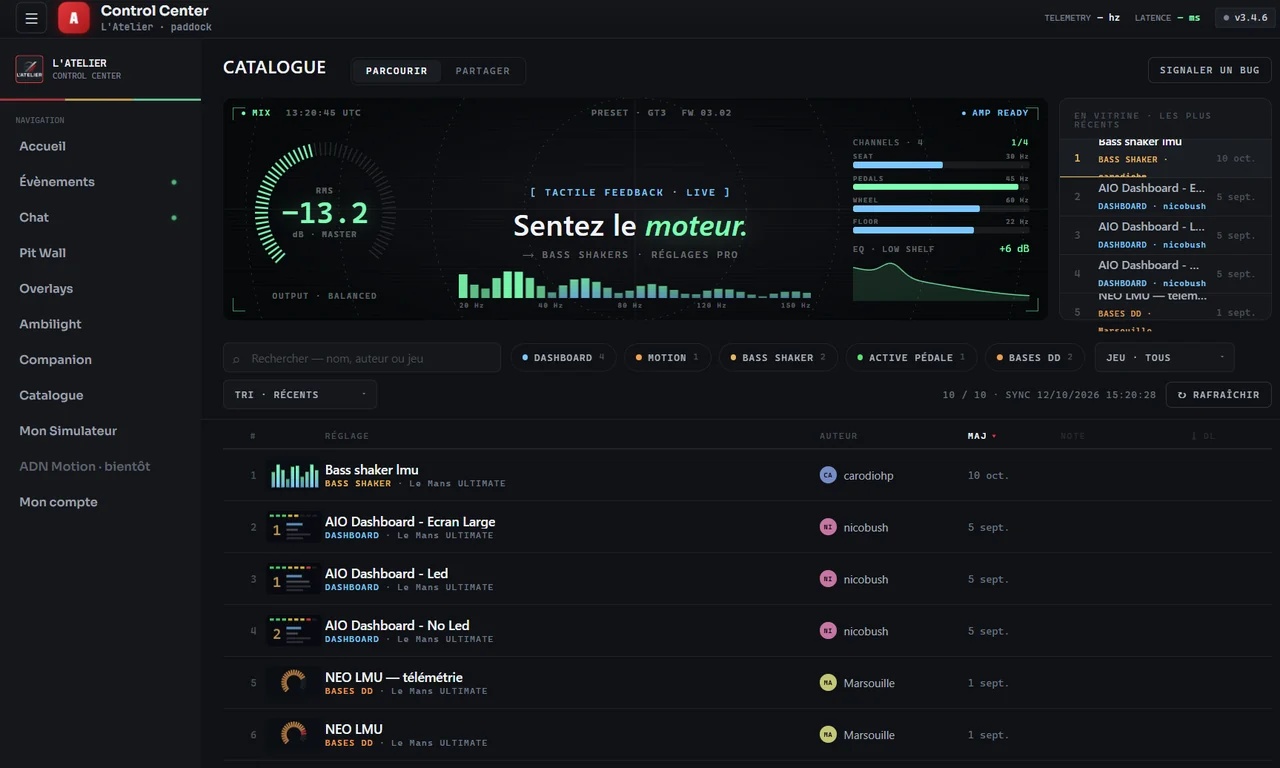The height and width of the screenshot is (768, 1280).
Task: Open featured AIO Dashboard ranked number 4
Action: tap(1165, 273)
